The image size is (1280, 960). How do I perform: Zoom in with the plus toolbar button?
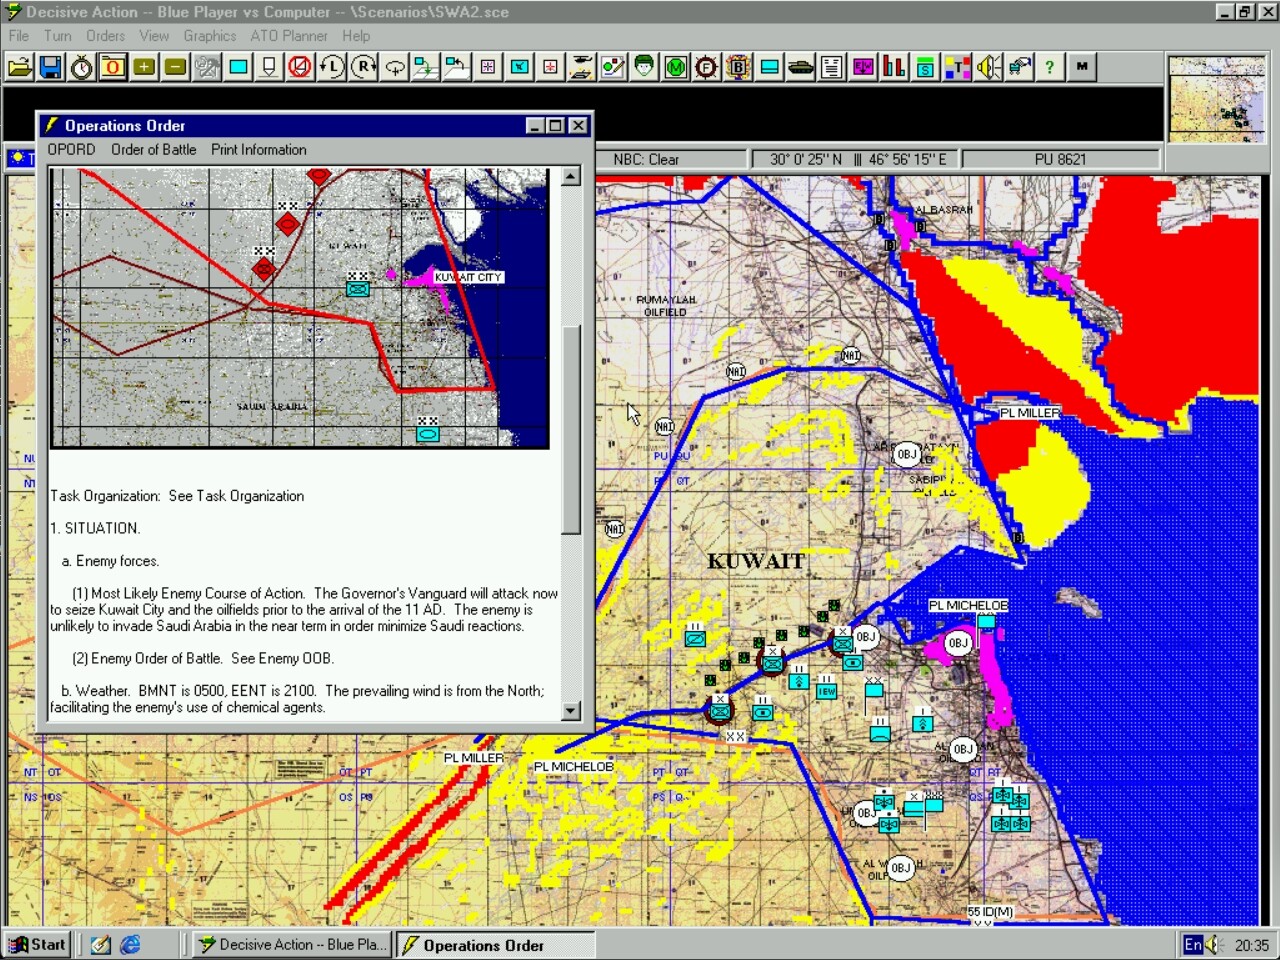tap(144, 67)
